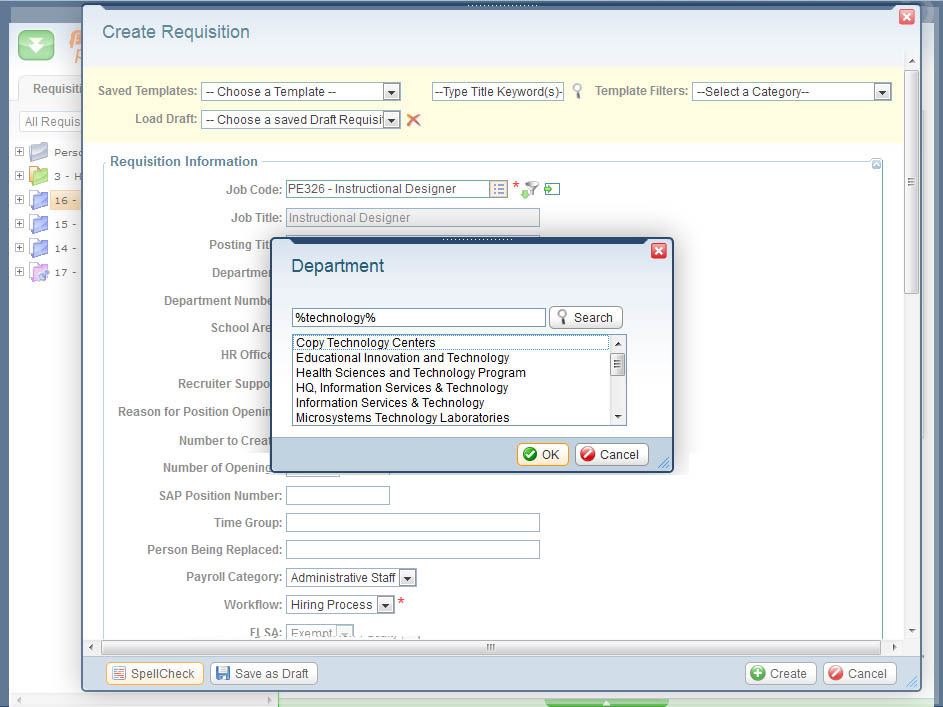Select Educational Innovation and Technology from list
The image size is (943, 707).
(x=402, y=358)
